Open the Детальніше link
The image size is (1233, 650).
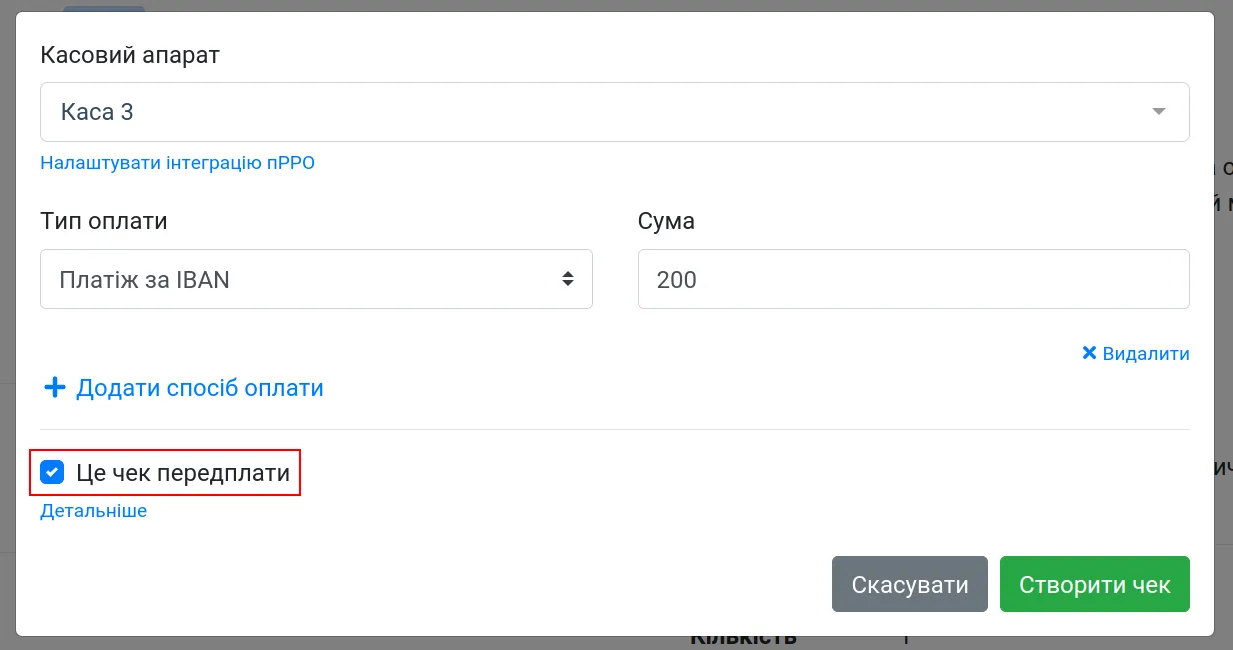(x=93, y=511)
